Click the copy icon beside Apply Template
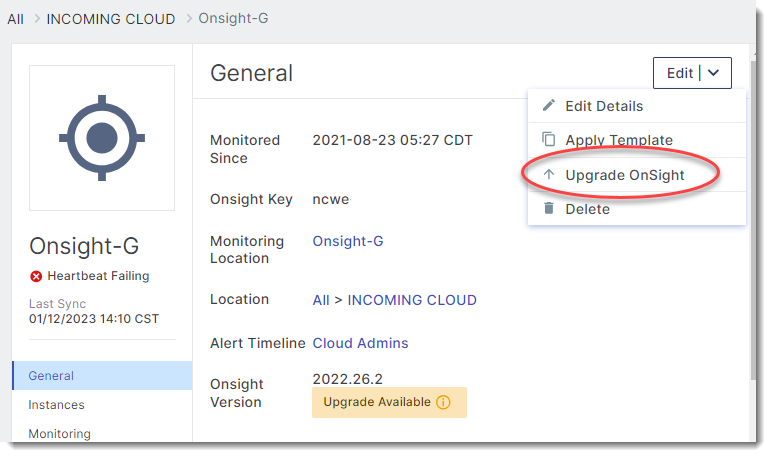This screenshot has height=457, width=771. coord(548,140)
